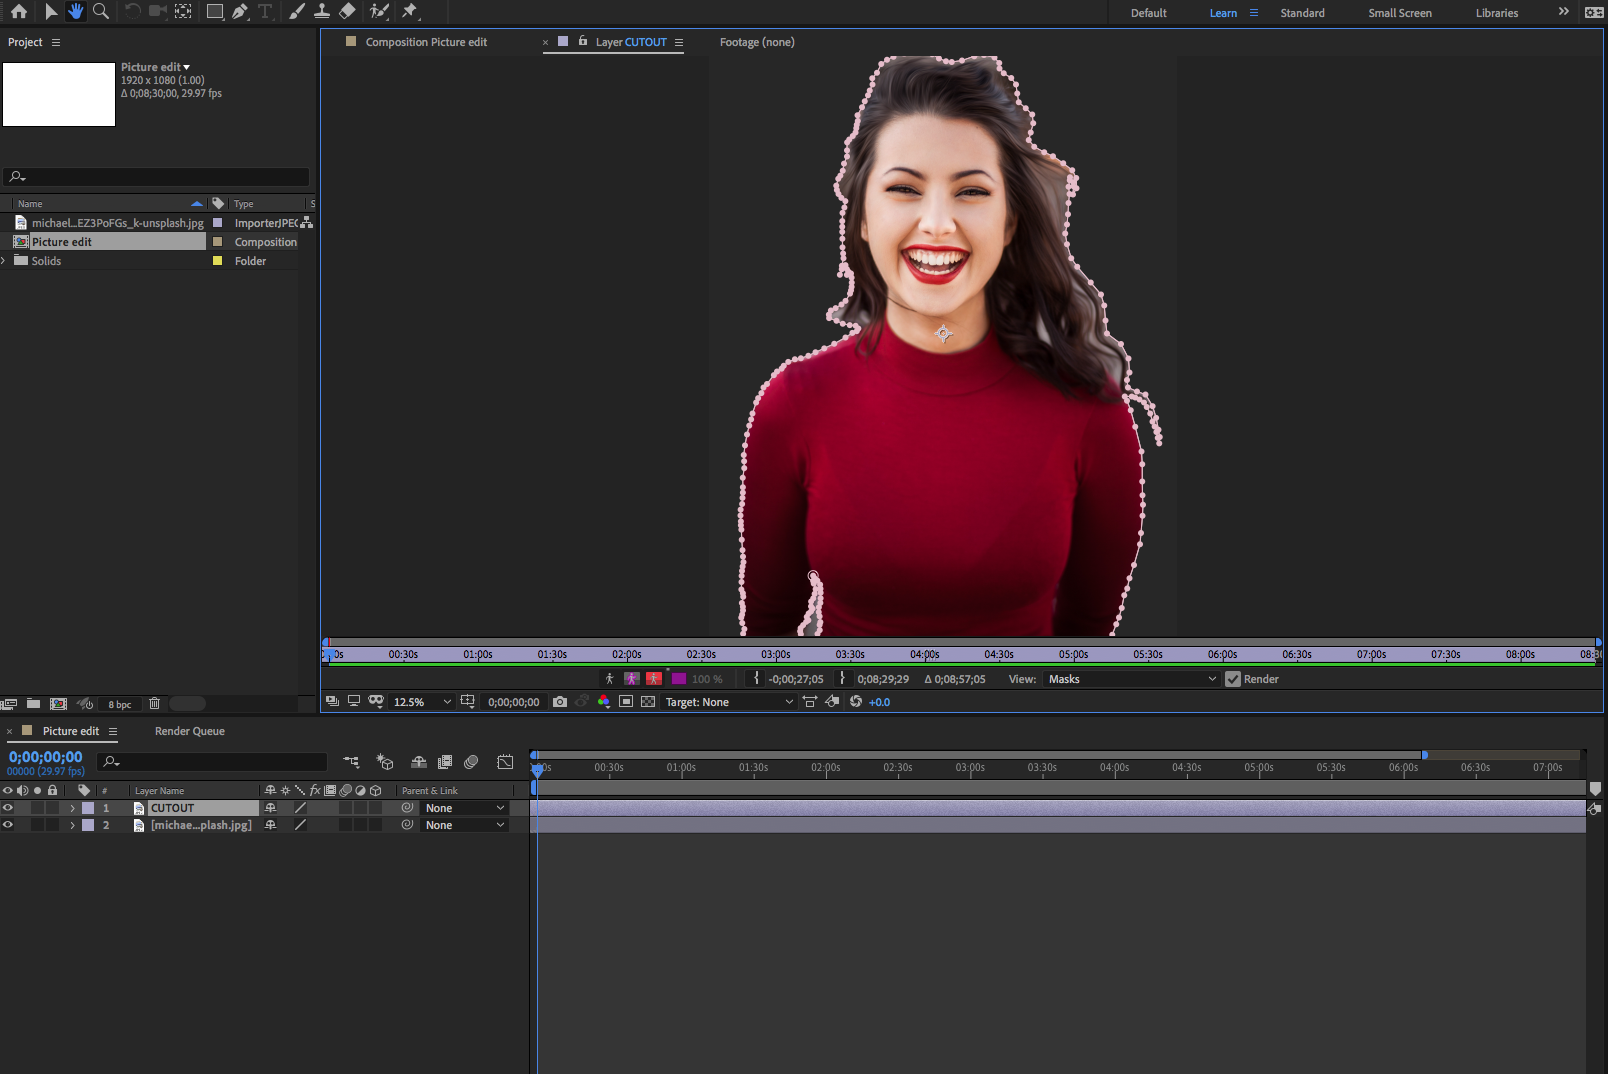Click the delete trash icon in Project panel
This screenshot has width=1608, height=1074.
click(155, 704)
